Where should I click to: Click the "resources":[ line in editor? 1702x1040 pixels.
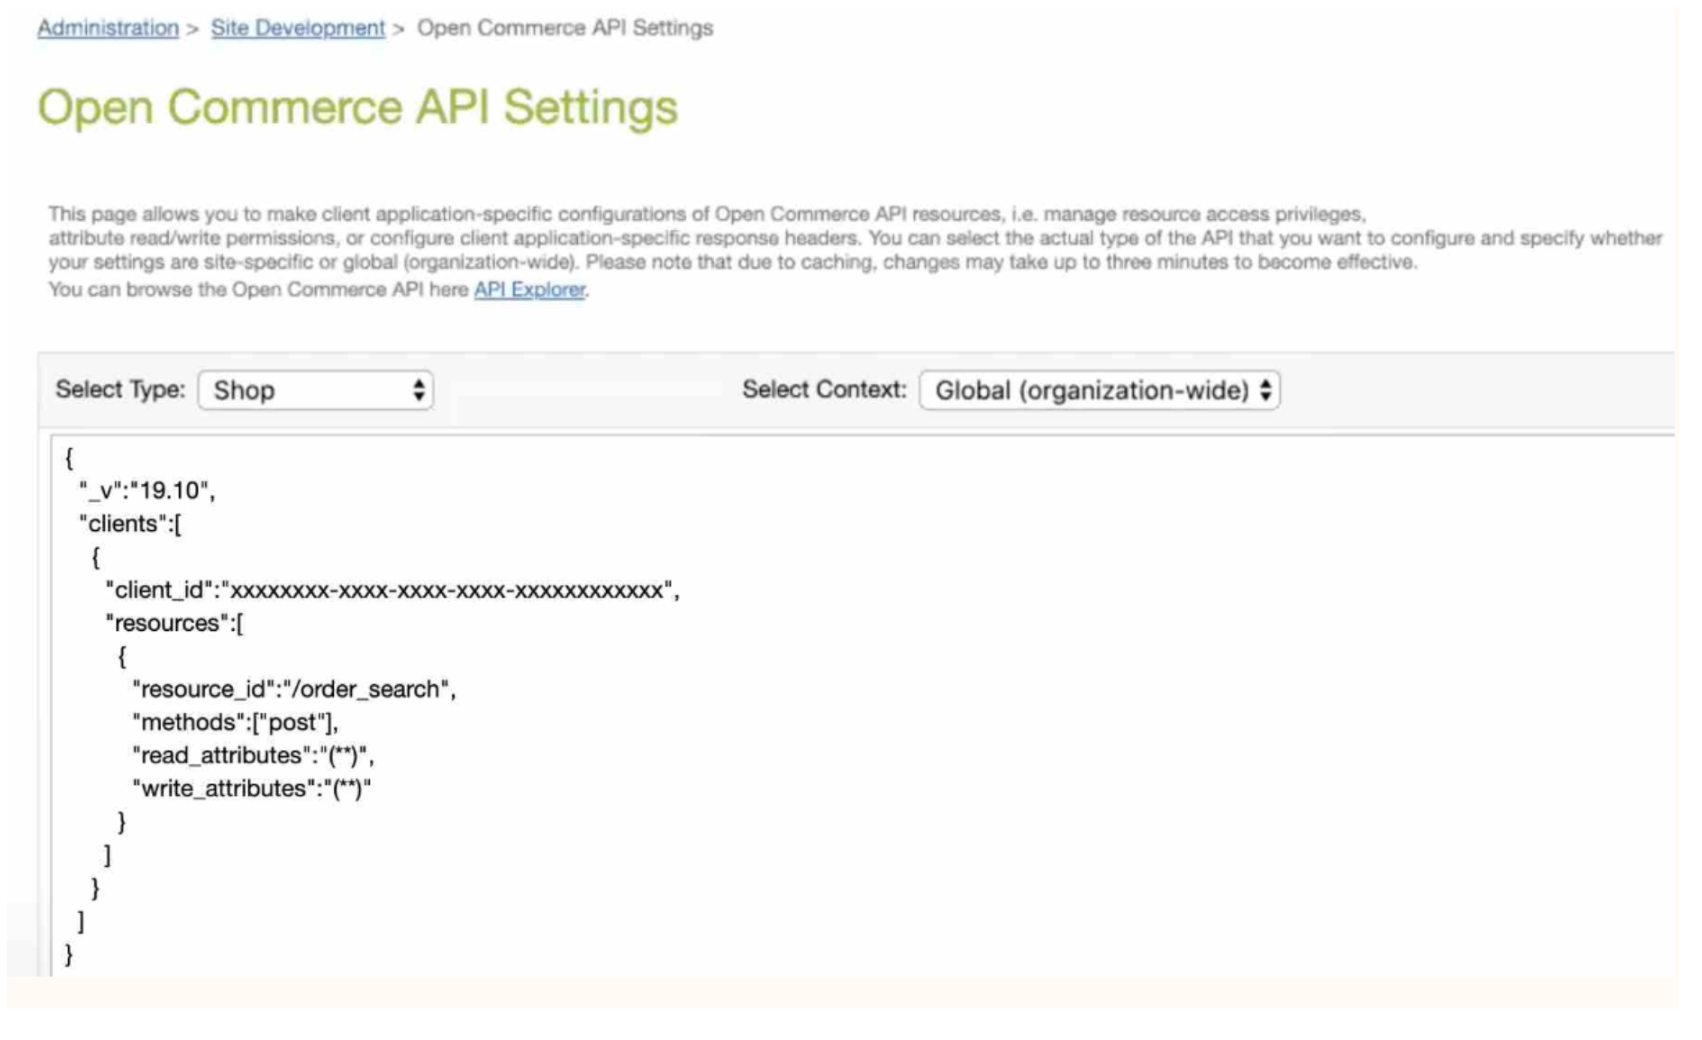click(x=174, y=623)
